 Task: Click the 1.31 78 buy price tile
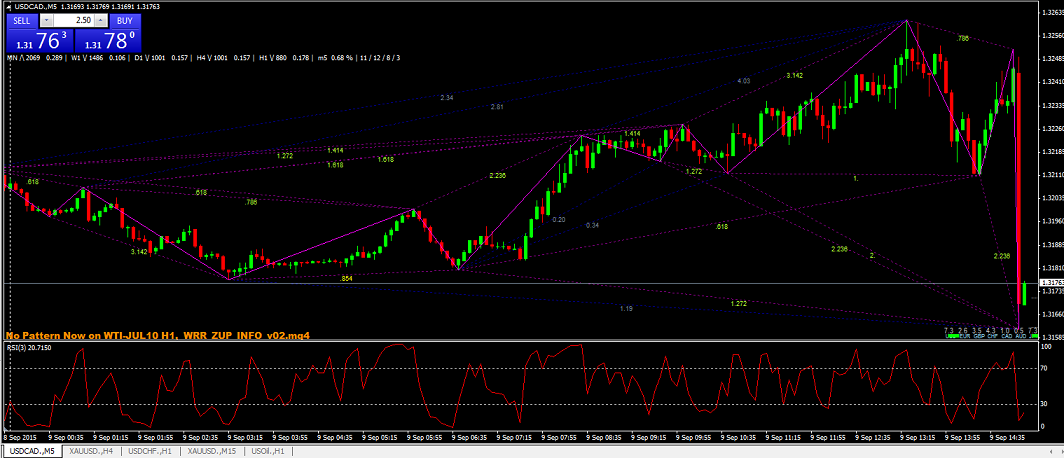pos(107,41)
